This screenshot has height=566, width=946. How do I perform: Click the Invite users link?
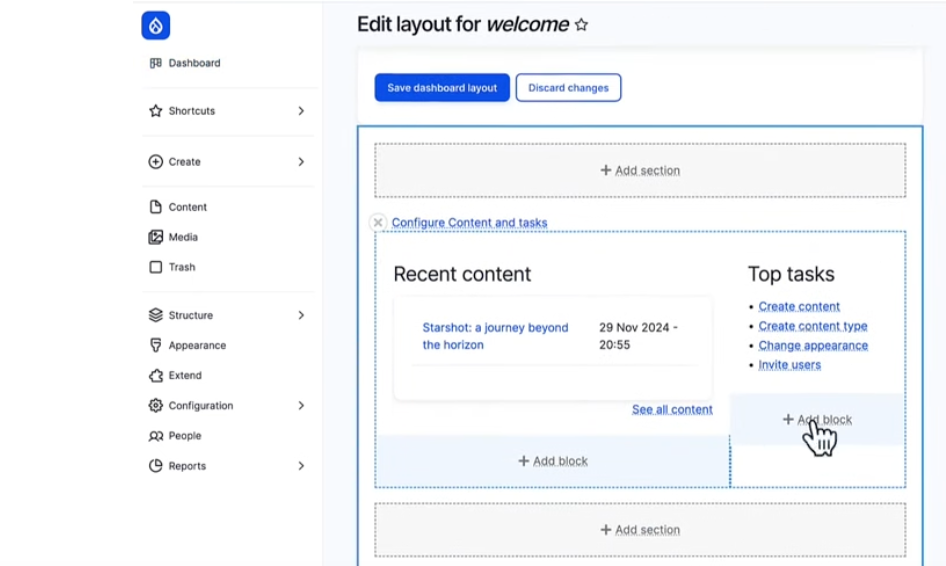pyautogui.click(x=789, y=365)
